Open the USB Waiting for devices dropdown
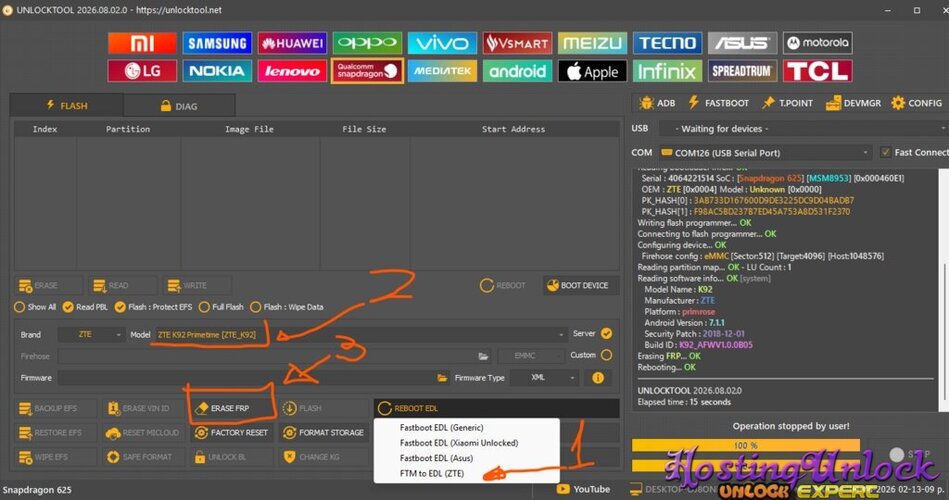The width and height of the screenshot is (949, 500). pyautogui.click(x=803, y=128)
